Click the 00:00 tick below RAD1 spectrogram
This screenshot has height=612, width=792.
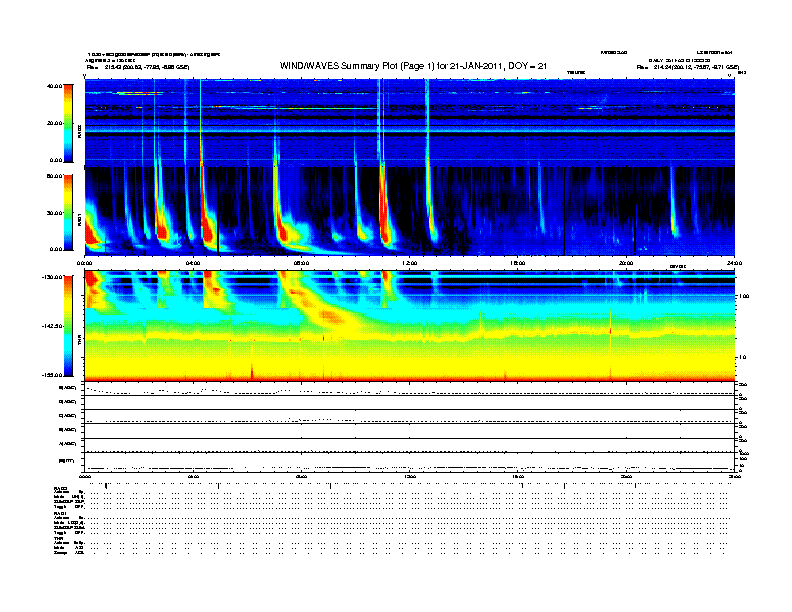coord(84,263)
